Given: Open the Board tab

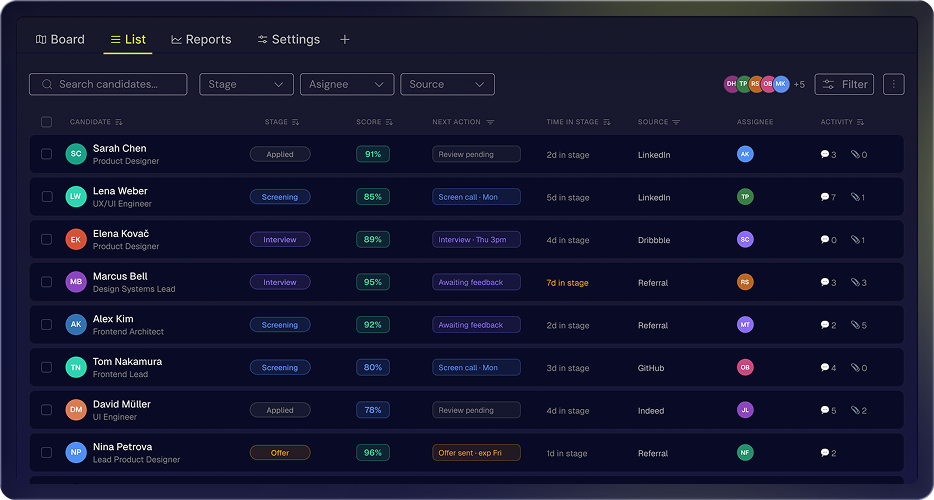Looking at the screenshot, I should point(60,39).
